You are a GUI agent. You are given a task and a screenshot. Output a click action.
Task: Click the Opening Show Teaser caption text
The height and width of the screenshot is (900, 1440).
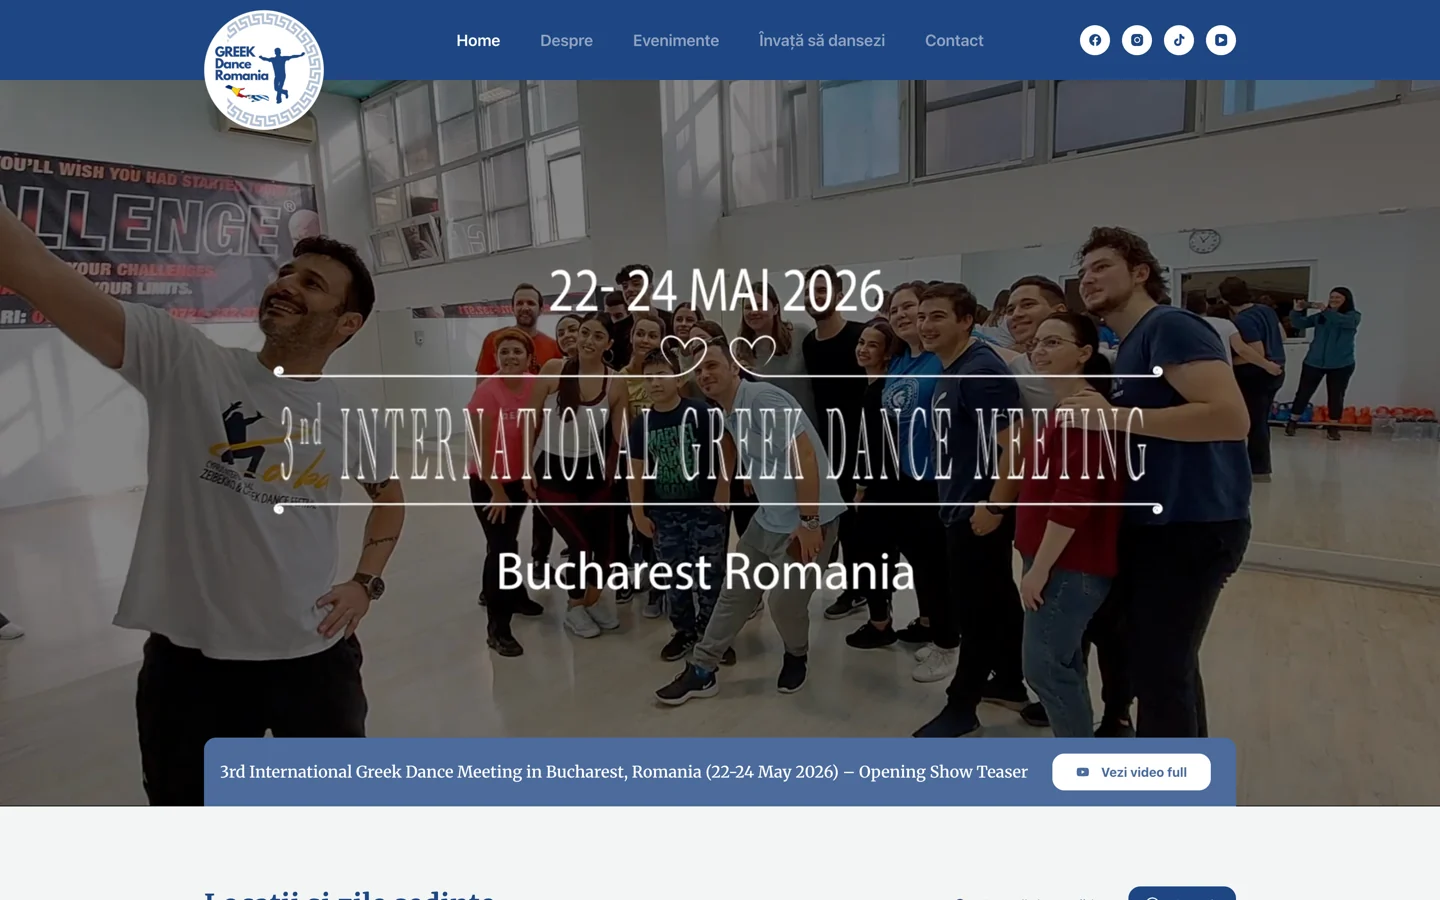(x=624, y=772)
